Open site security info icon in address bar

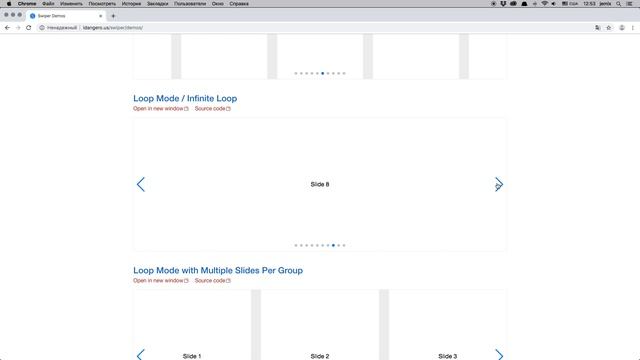42,28
